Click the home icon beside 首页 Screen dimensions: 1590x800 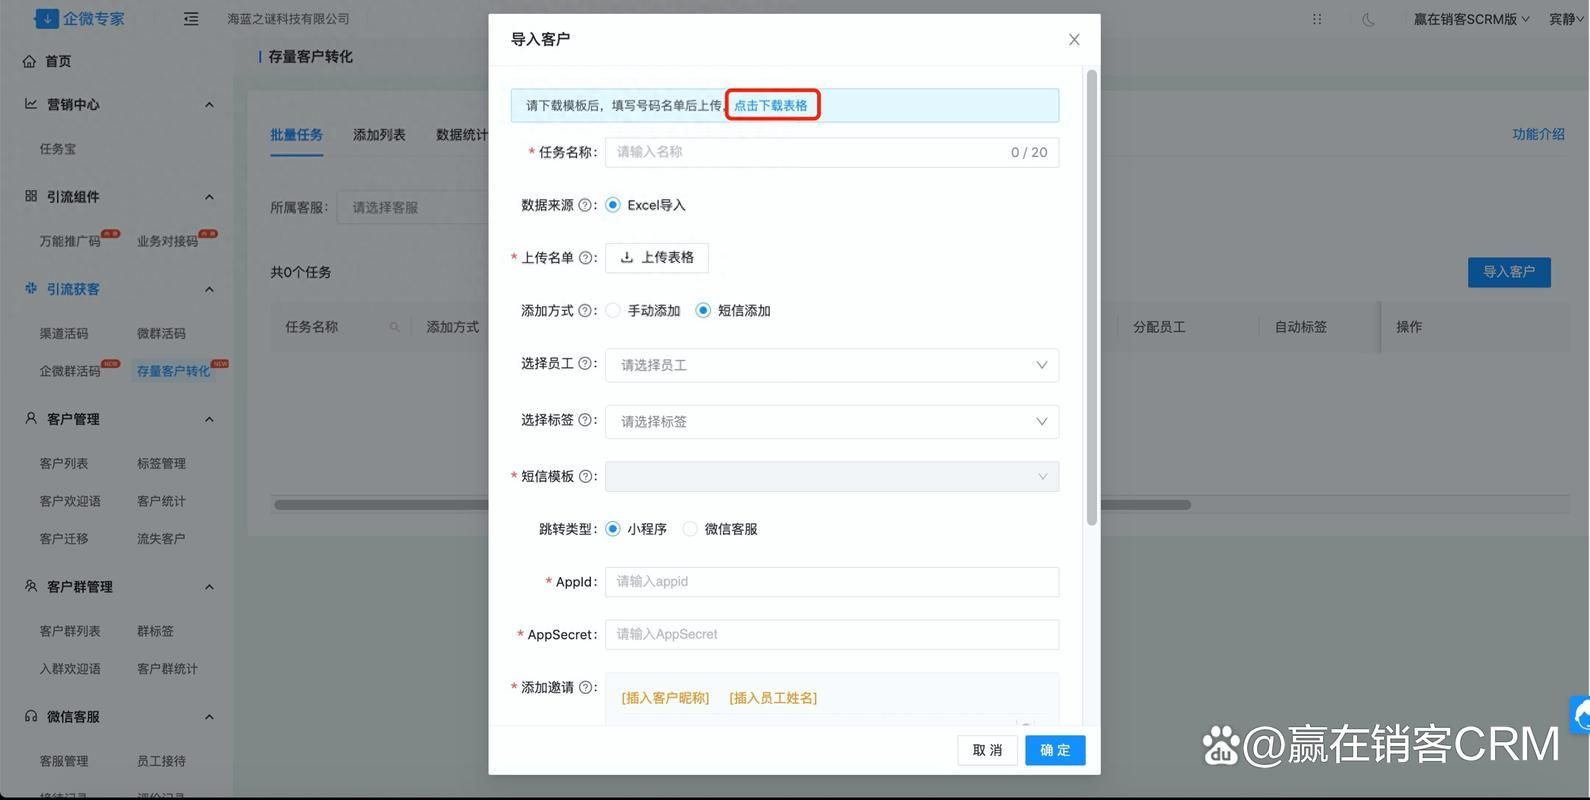point(29,61)
